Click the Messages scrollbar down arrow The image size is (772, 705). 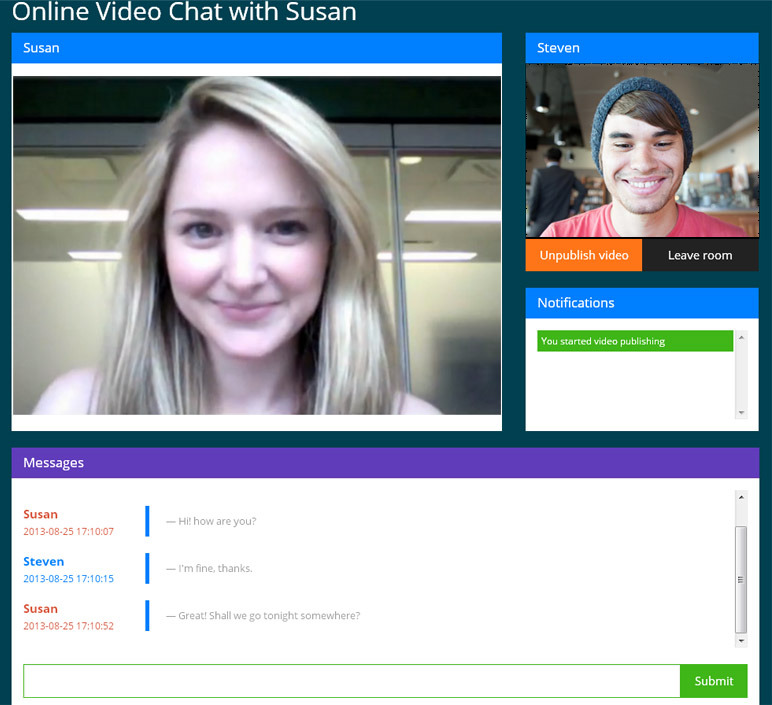(741, 640)
